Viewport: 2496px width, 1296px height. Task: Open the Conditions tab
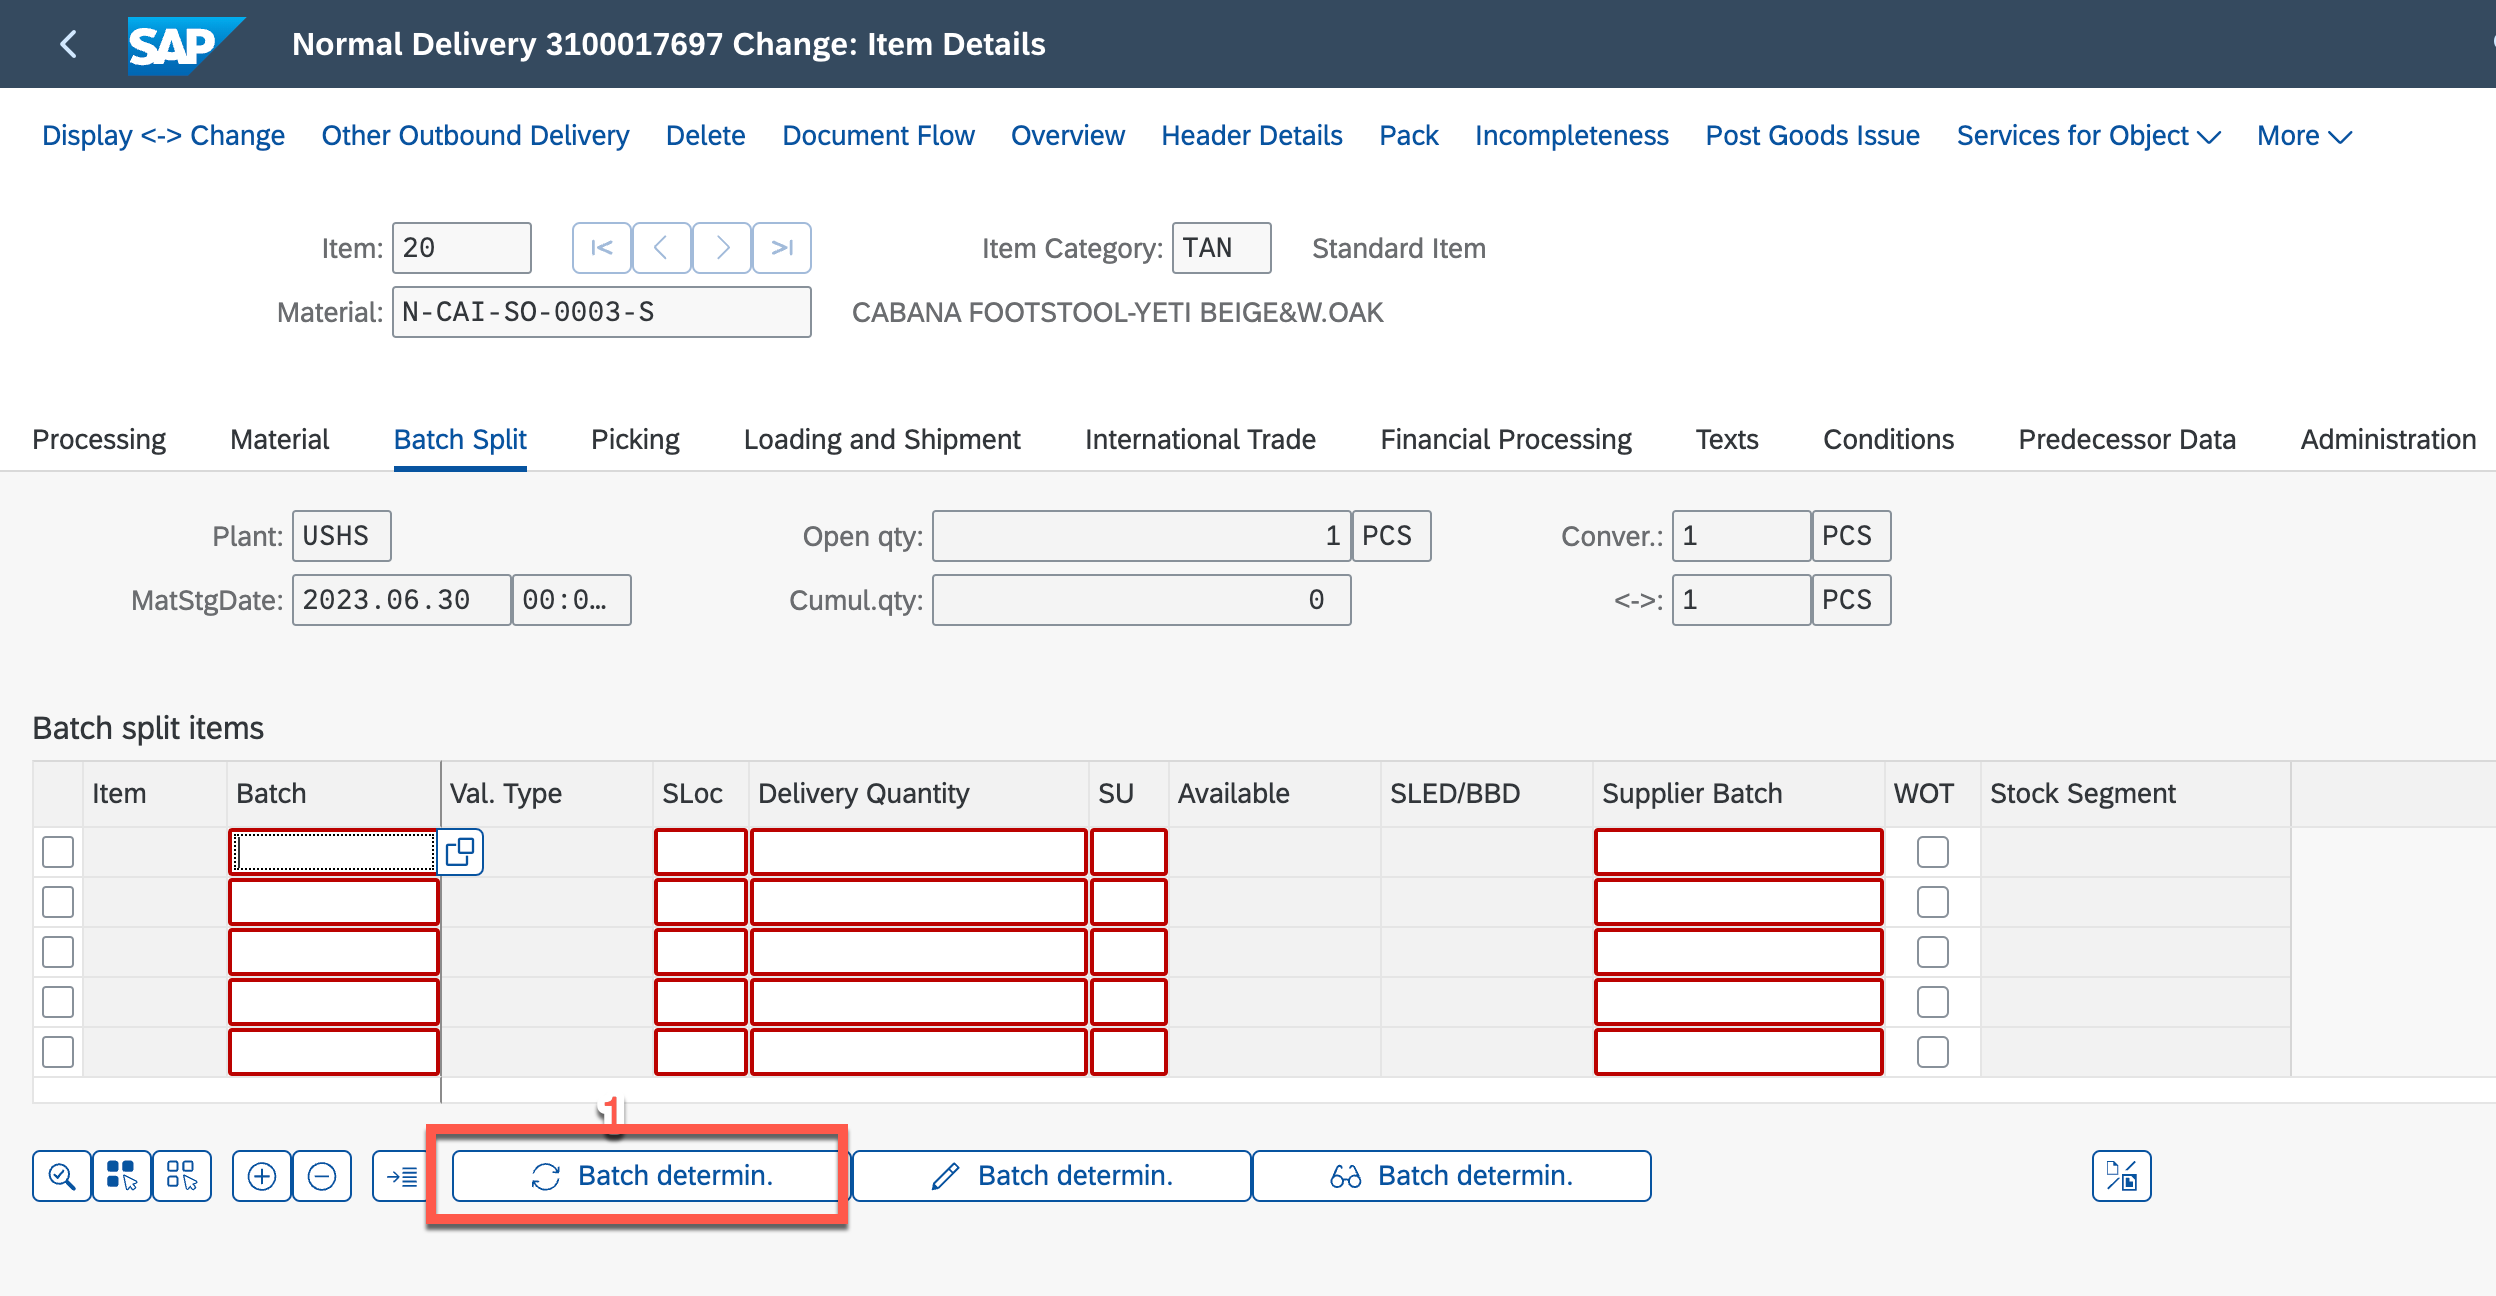click(x=1888, y=440)
